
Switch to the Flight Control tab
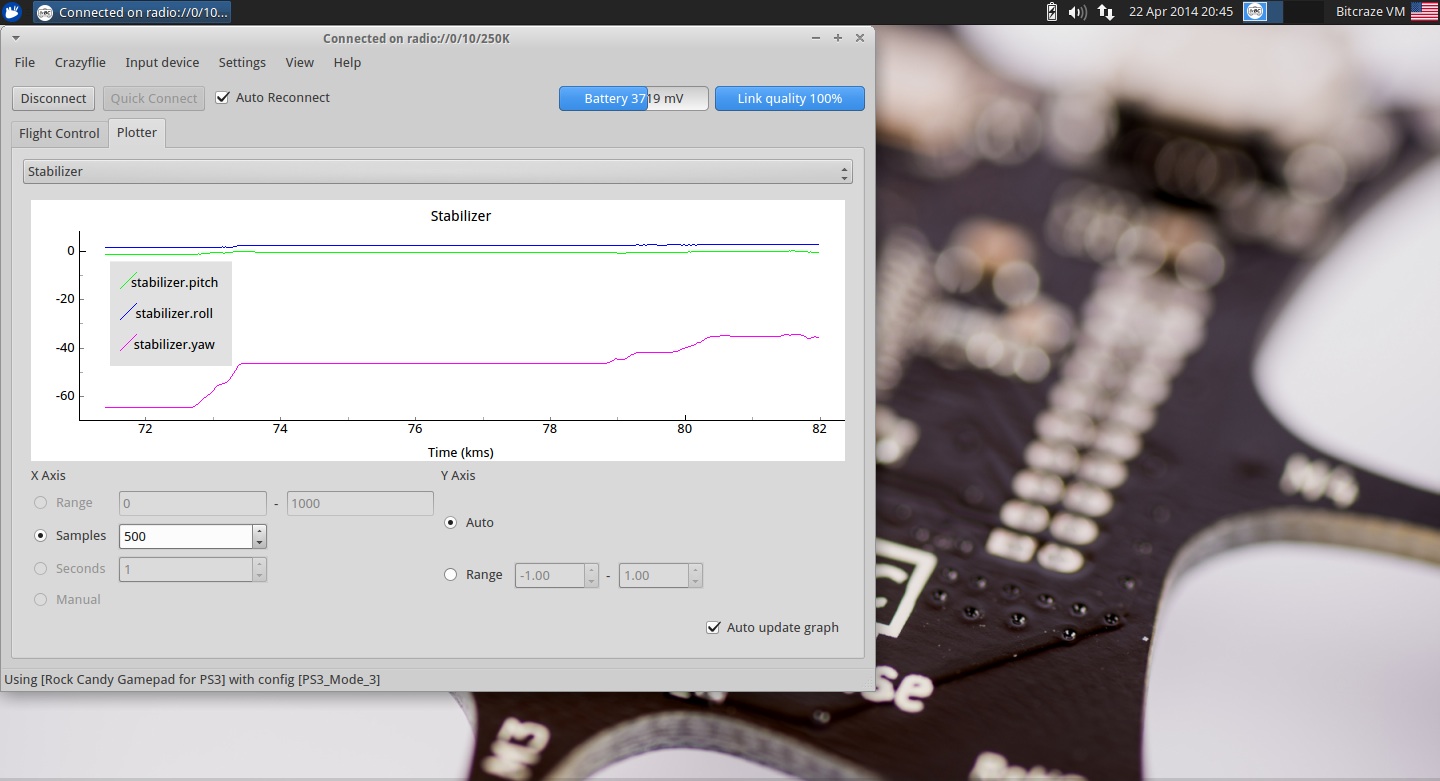click(x=59, y=134)
